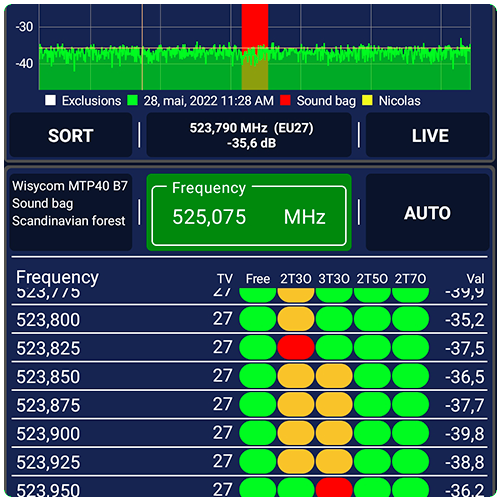
Task: Select the 523,800 frequency row
Action: coord(249,319)
